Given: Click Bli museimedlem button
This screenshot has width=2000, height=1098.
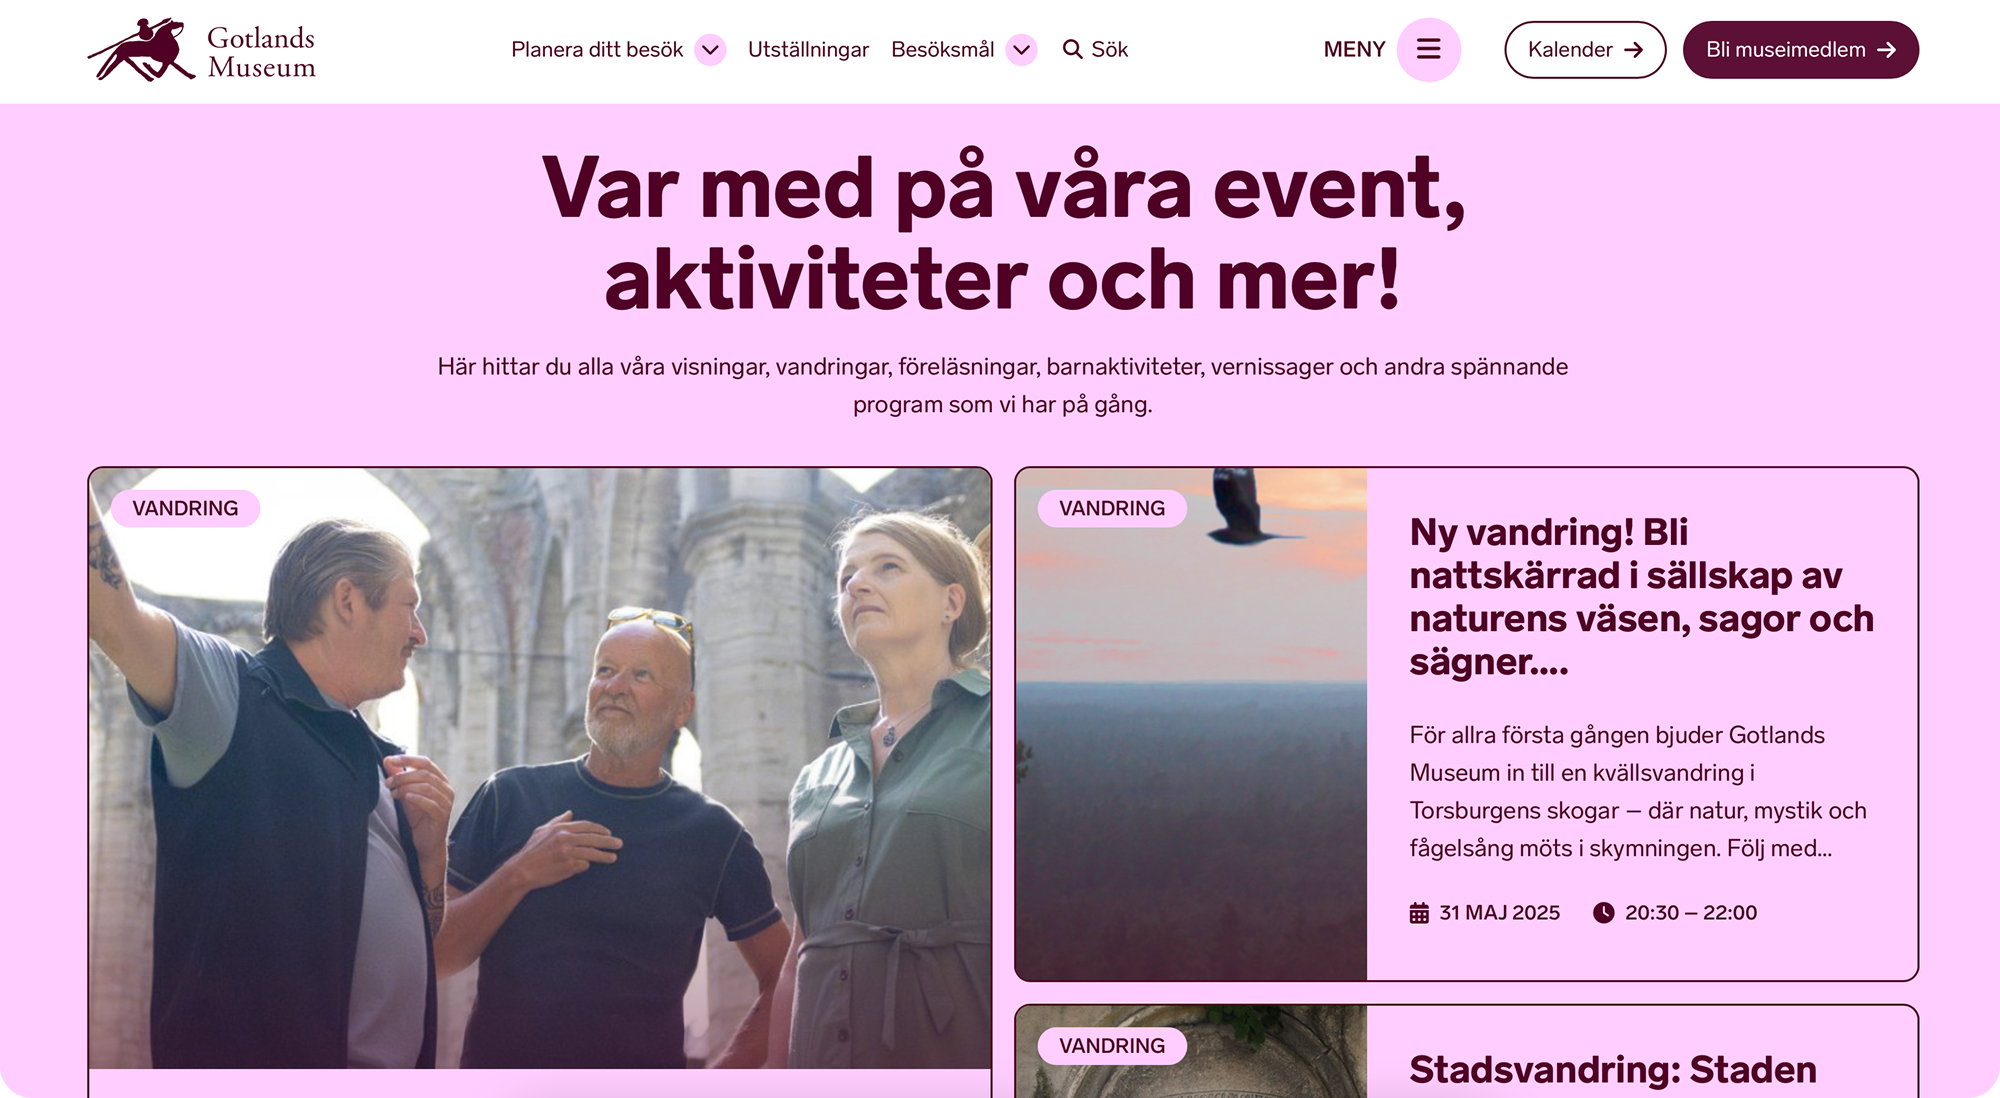Looking at the screenshot, I should 1800,50.
